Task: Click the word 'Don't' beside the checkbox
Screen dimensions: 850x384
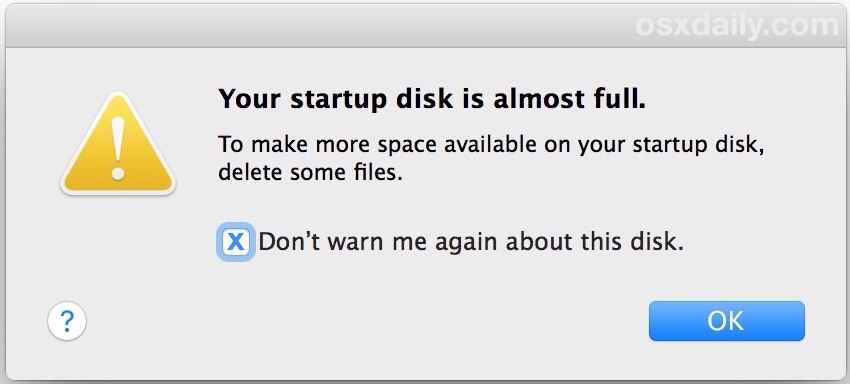Action: coord(291,242)
